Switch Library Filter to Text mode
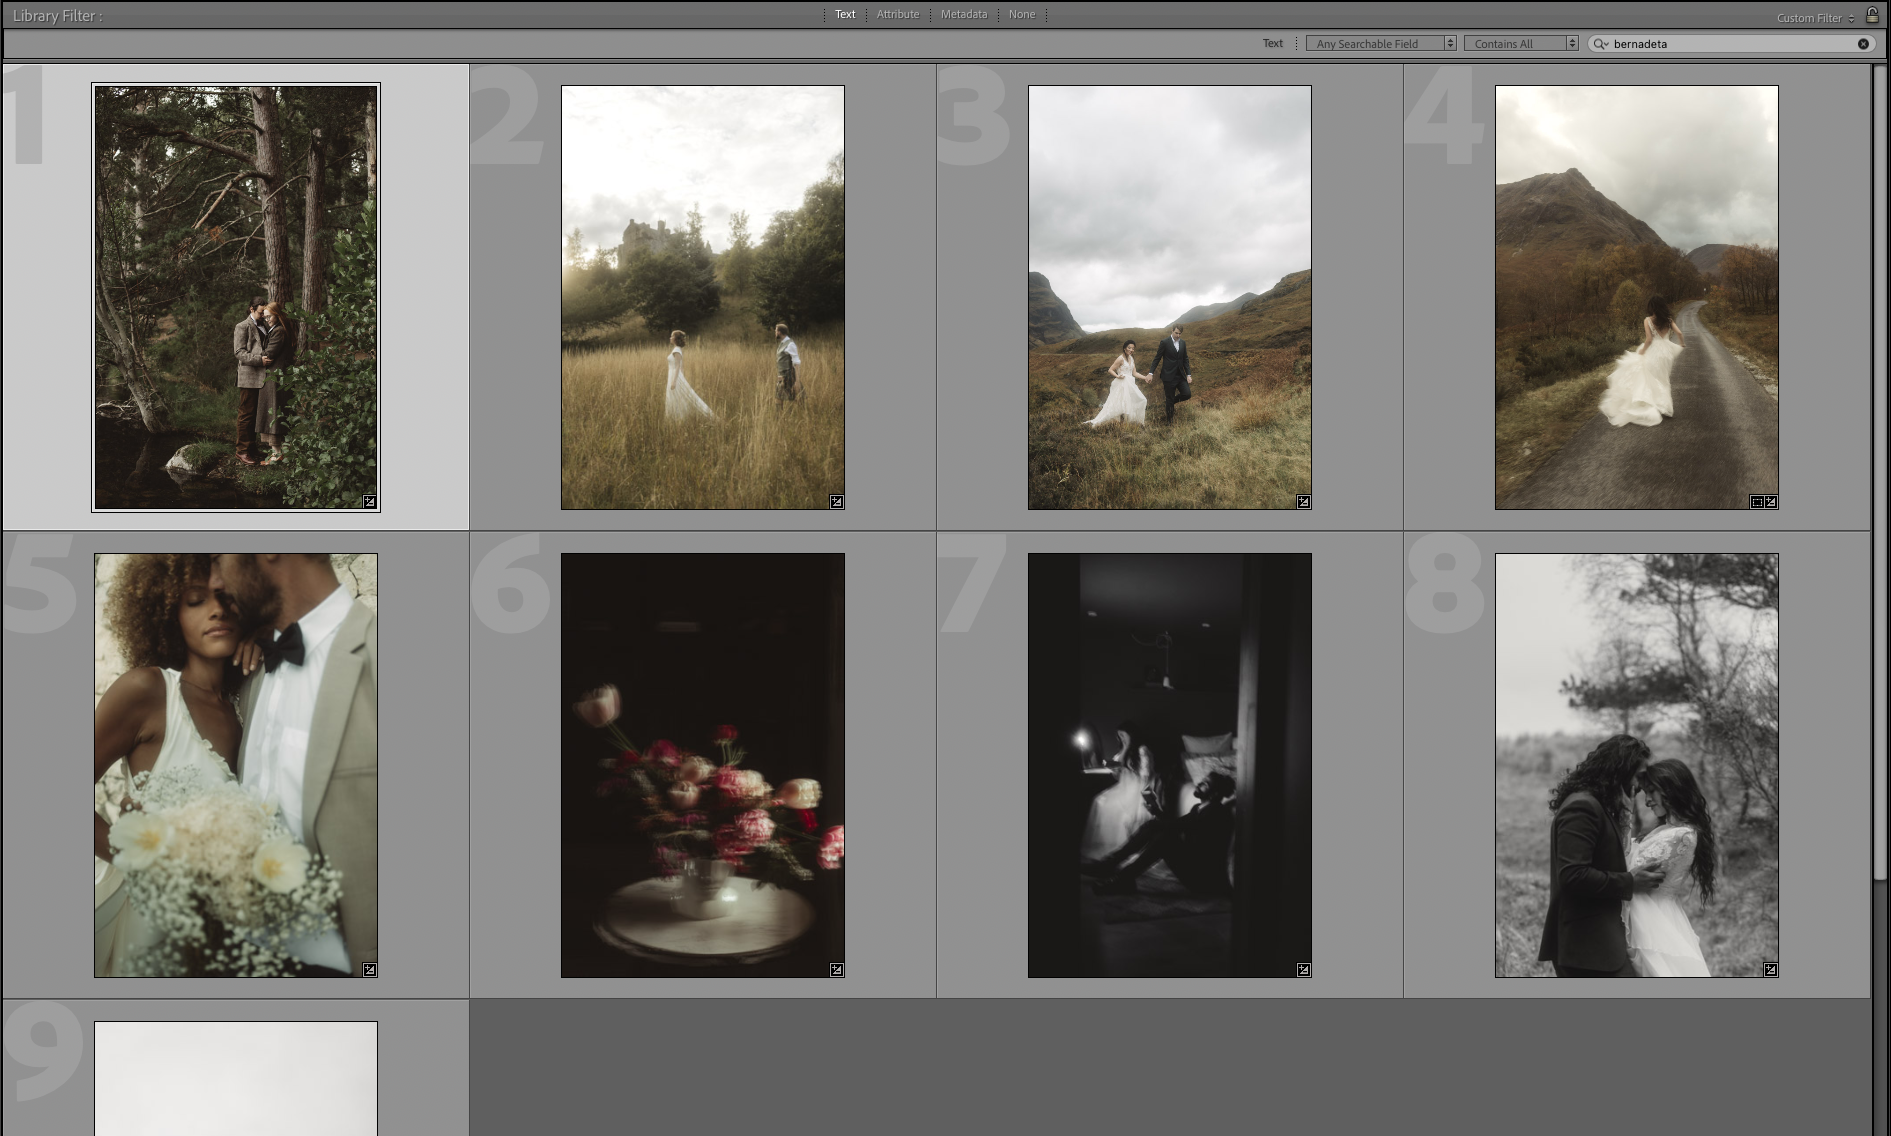Viewport: 1891px width, 1136px height. point(845,14)
